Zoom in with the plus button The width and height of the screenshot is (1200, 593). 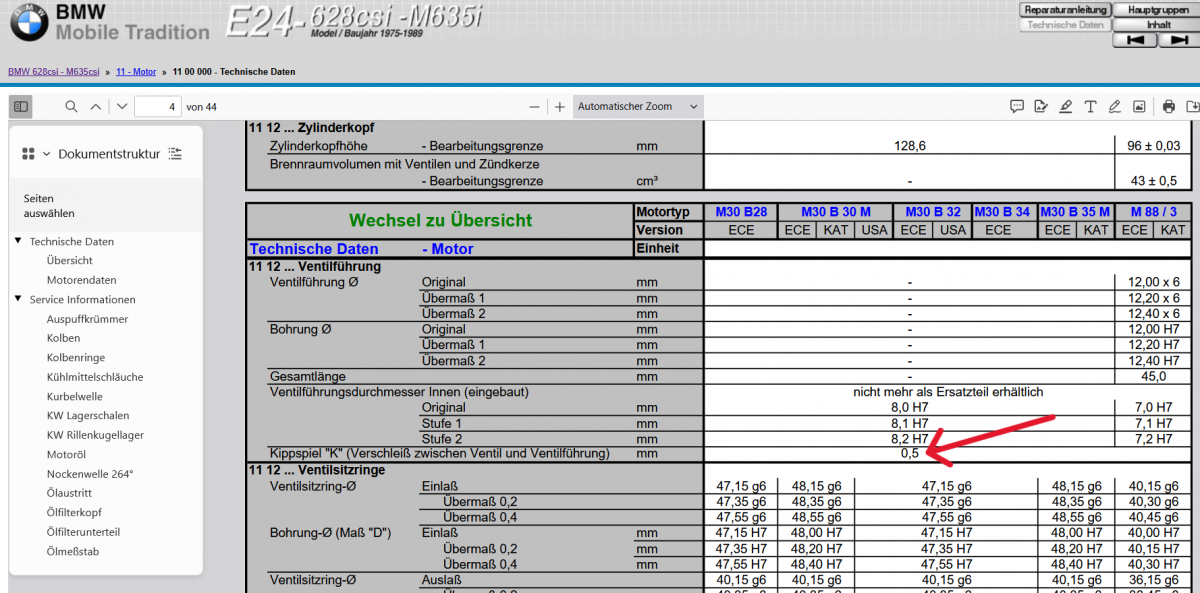tap(560, 107)
